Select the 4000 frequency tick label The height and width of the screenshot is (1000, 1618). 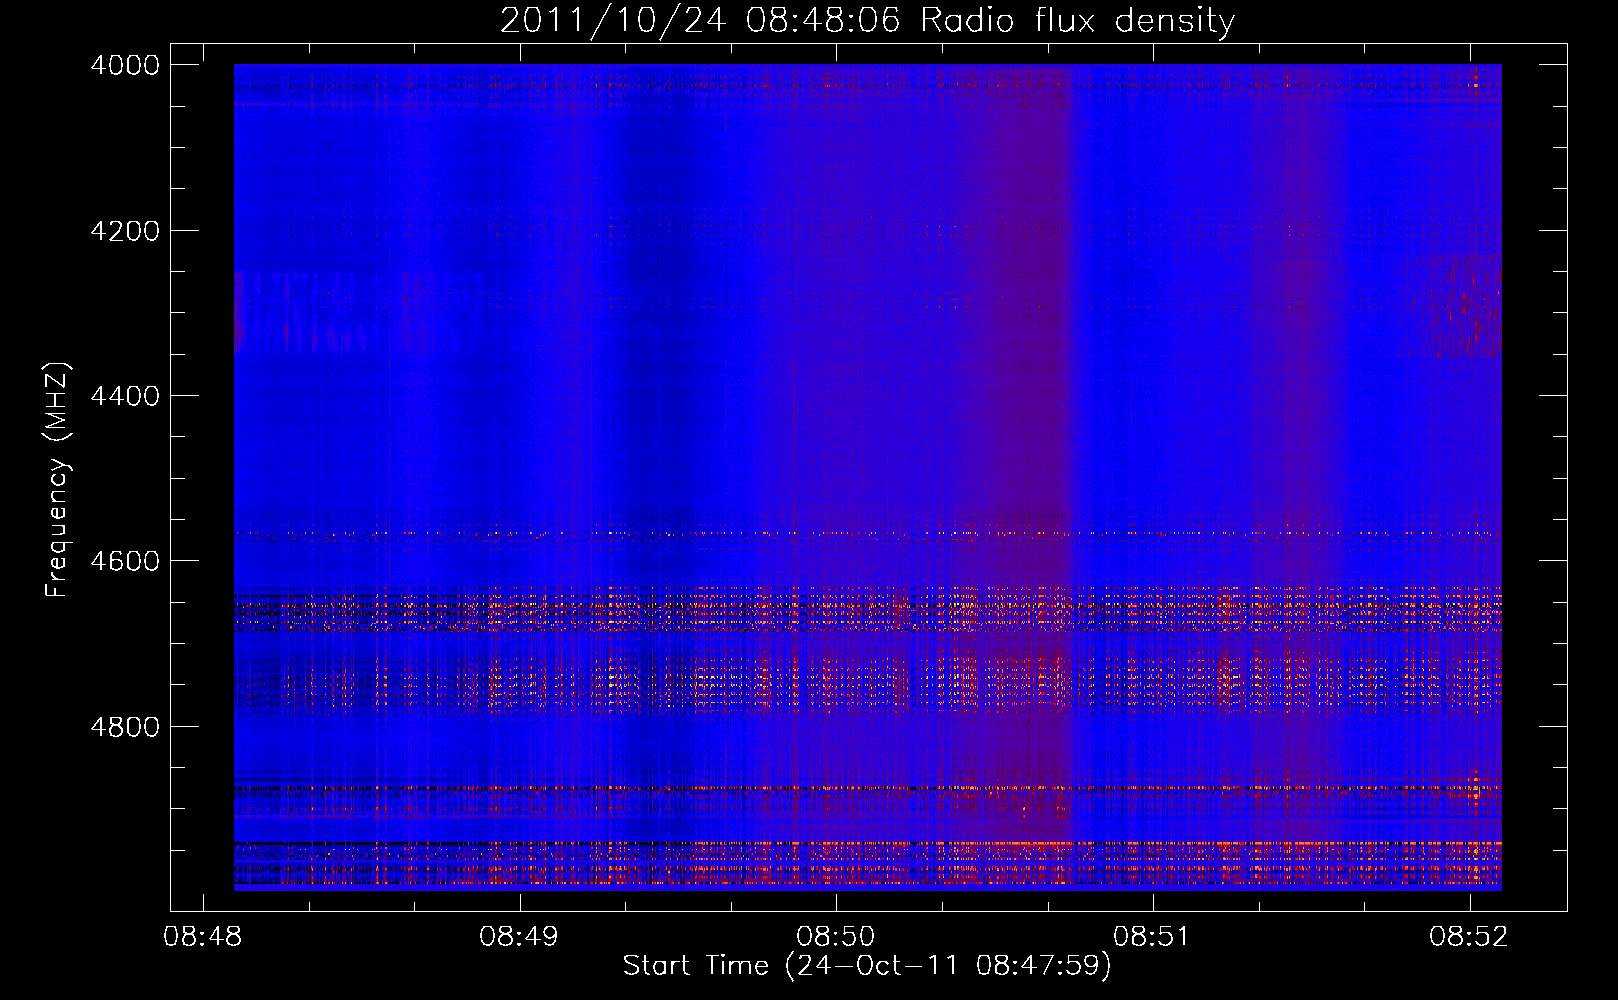(125, 65)
